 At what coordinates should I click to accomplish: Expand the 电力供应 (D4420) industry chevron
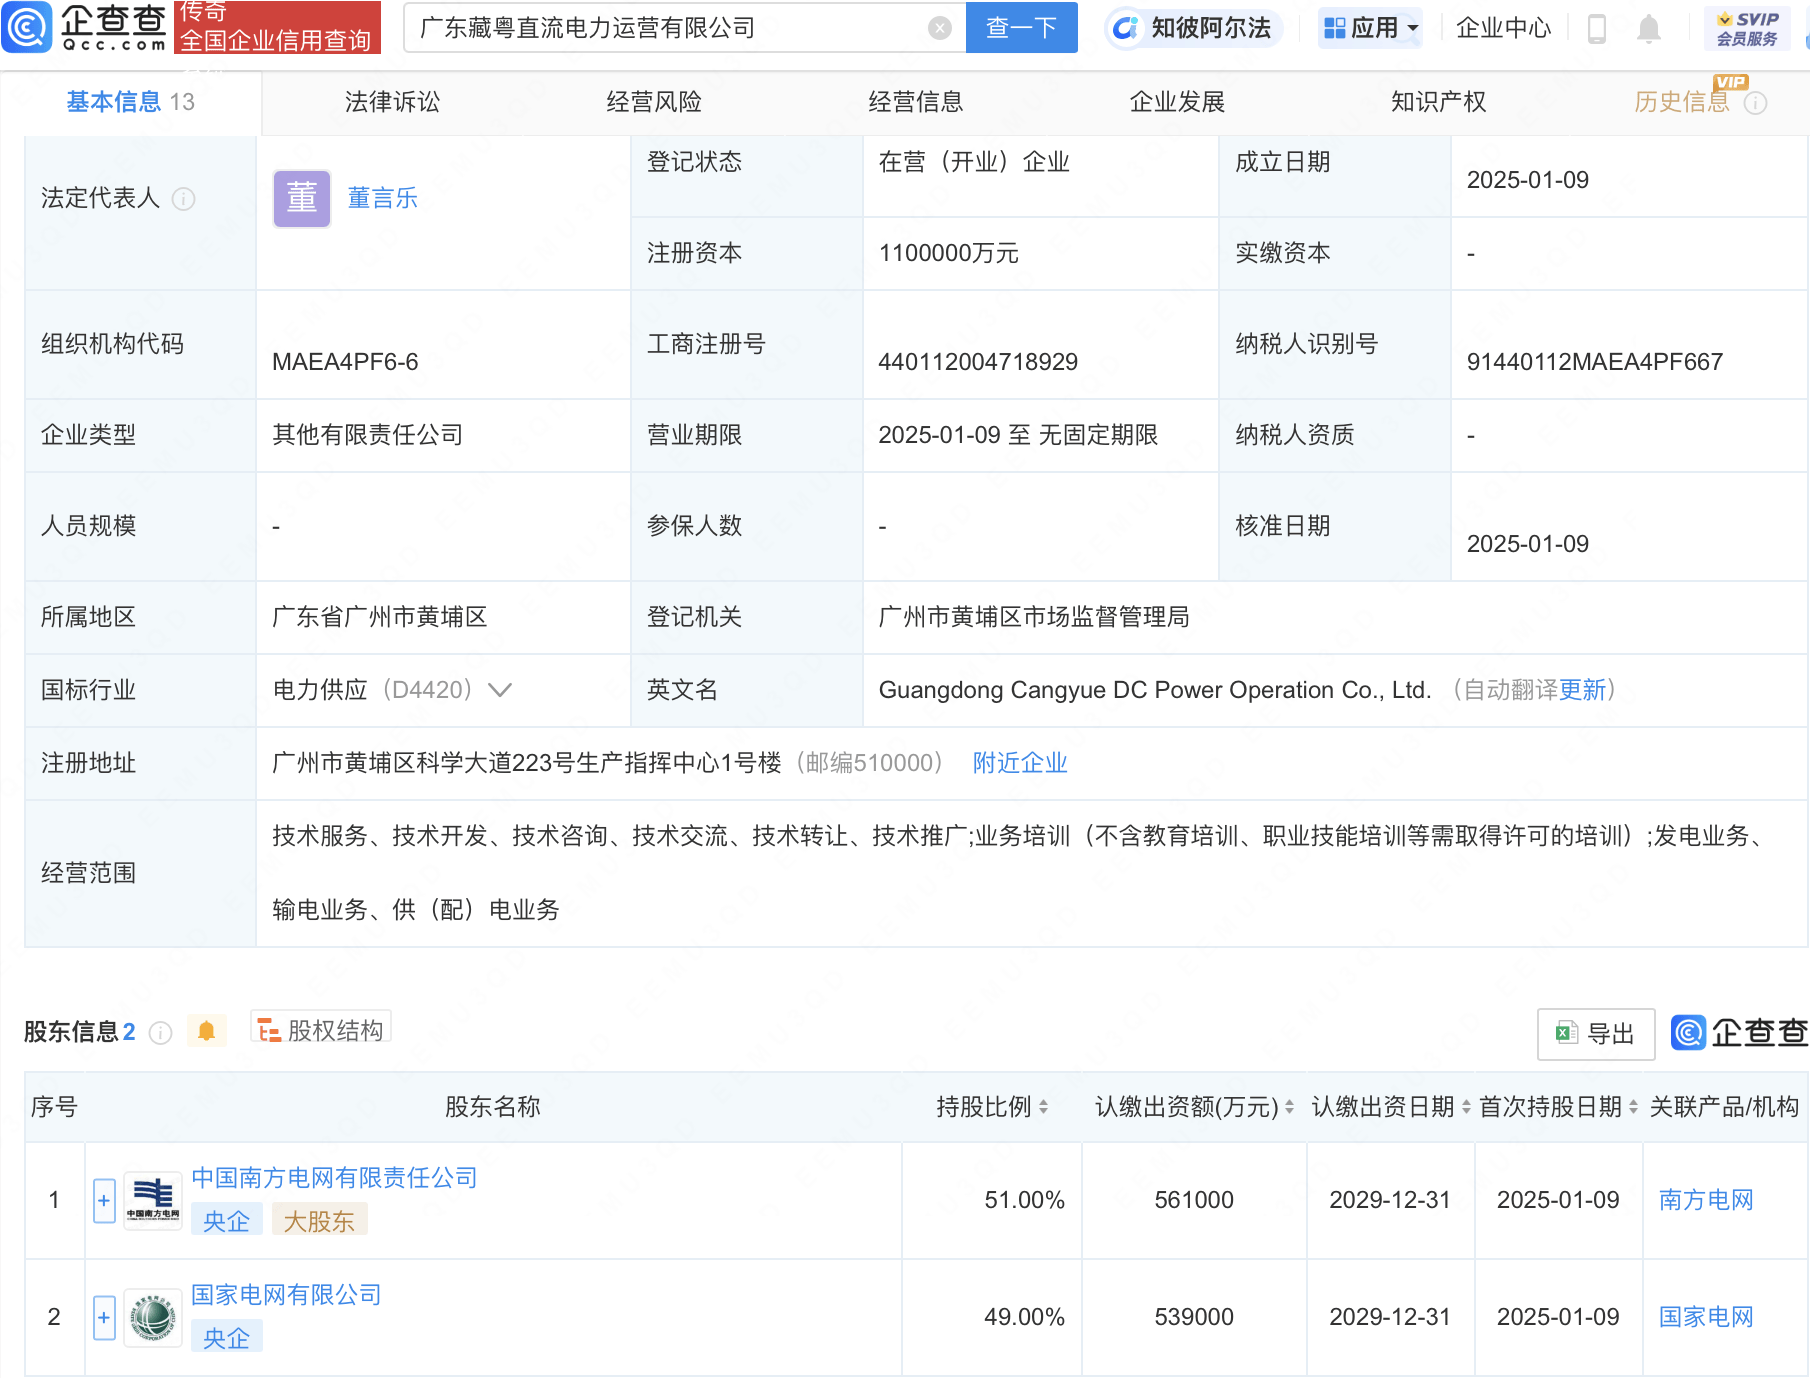pos(500,690)
